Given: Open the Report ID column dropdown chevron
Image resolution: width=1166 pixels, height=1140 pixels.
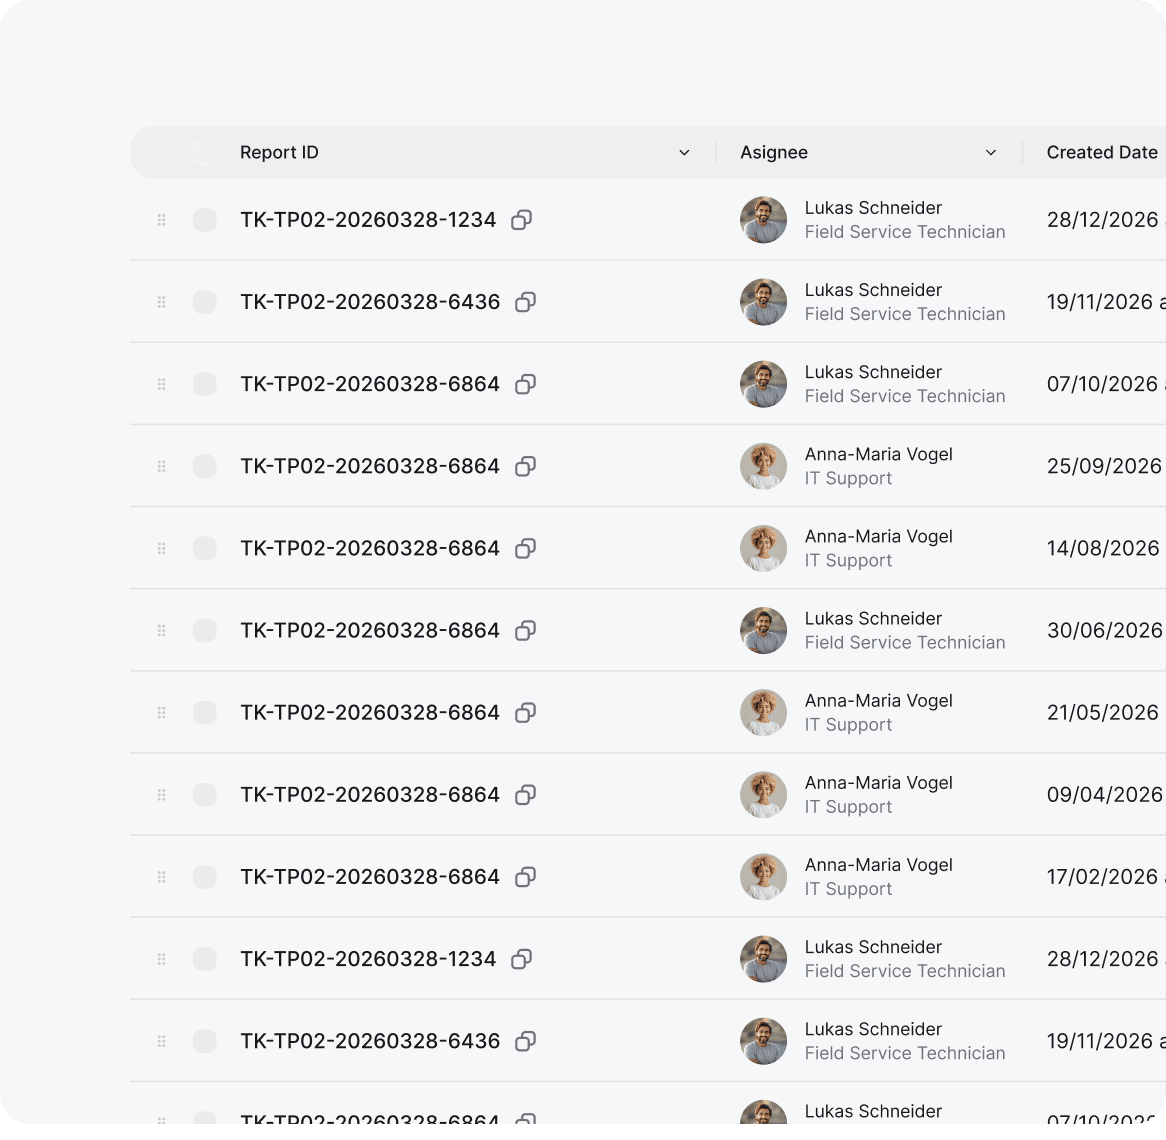Looking at the screenshot, I should (x=684, y=153).
